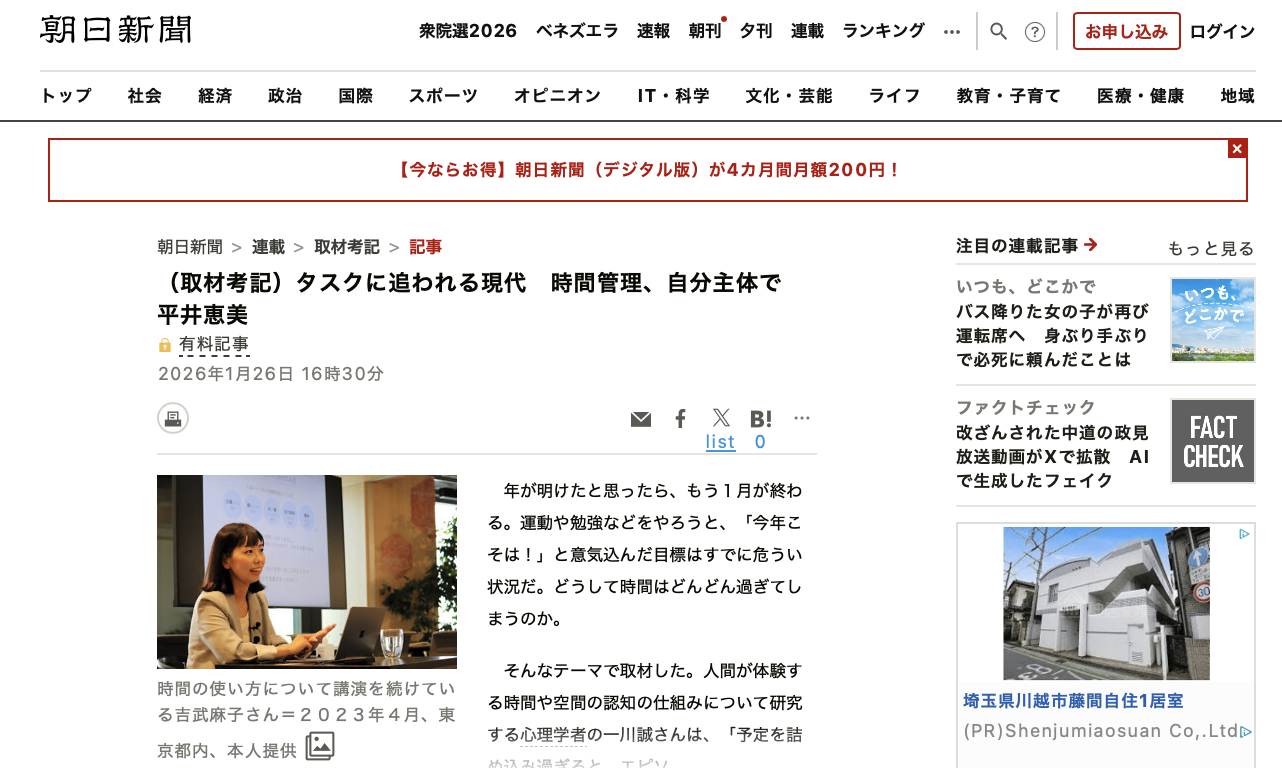Image resolution: width=1282 pixels, height=768 pixels.
Task: Select the スポーツ navigation tab
Action: click(443, 96)
